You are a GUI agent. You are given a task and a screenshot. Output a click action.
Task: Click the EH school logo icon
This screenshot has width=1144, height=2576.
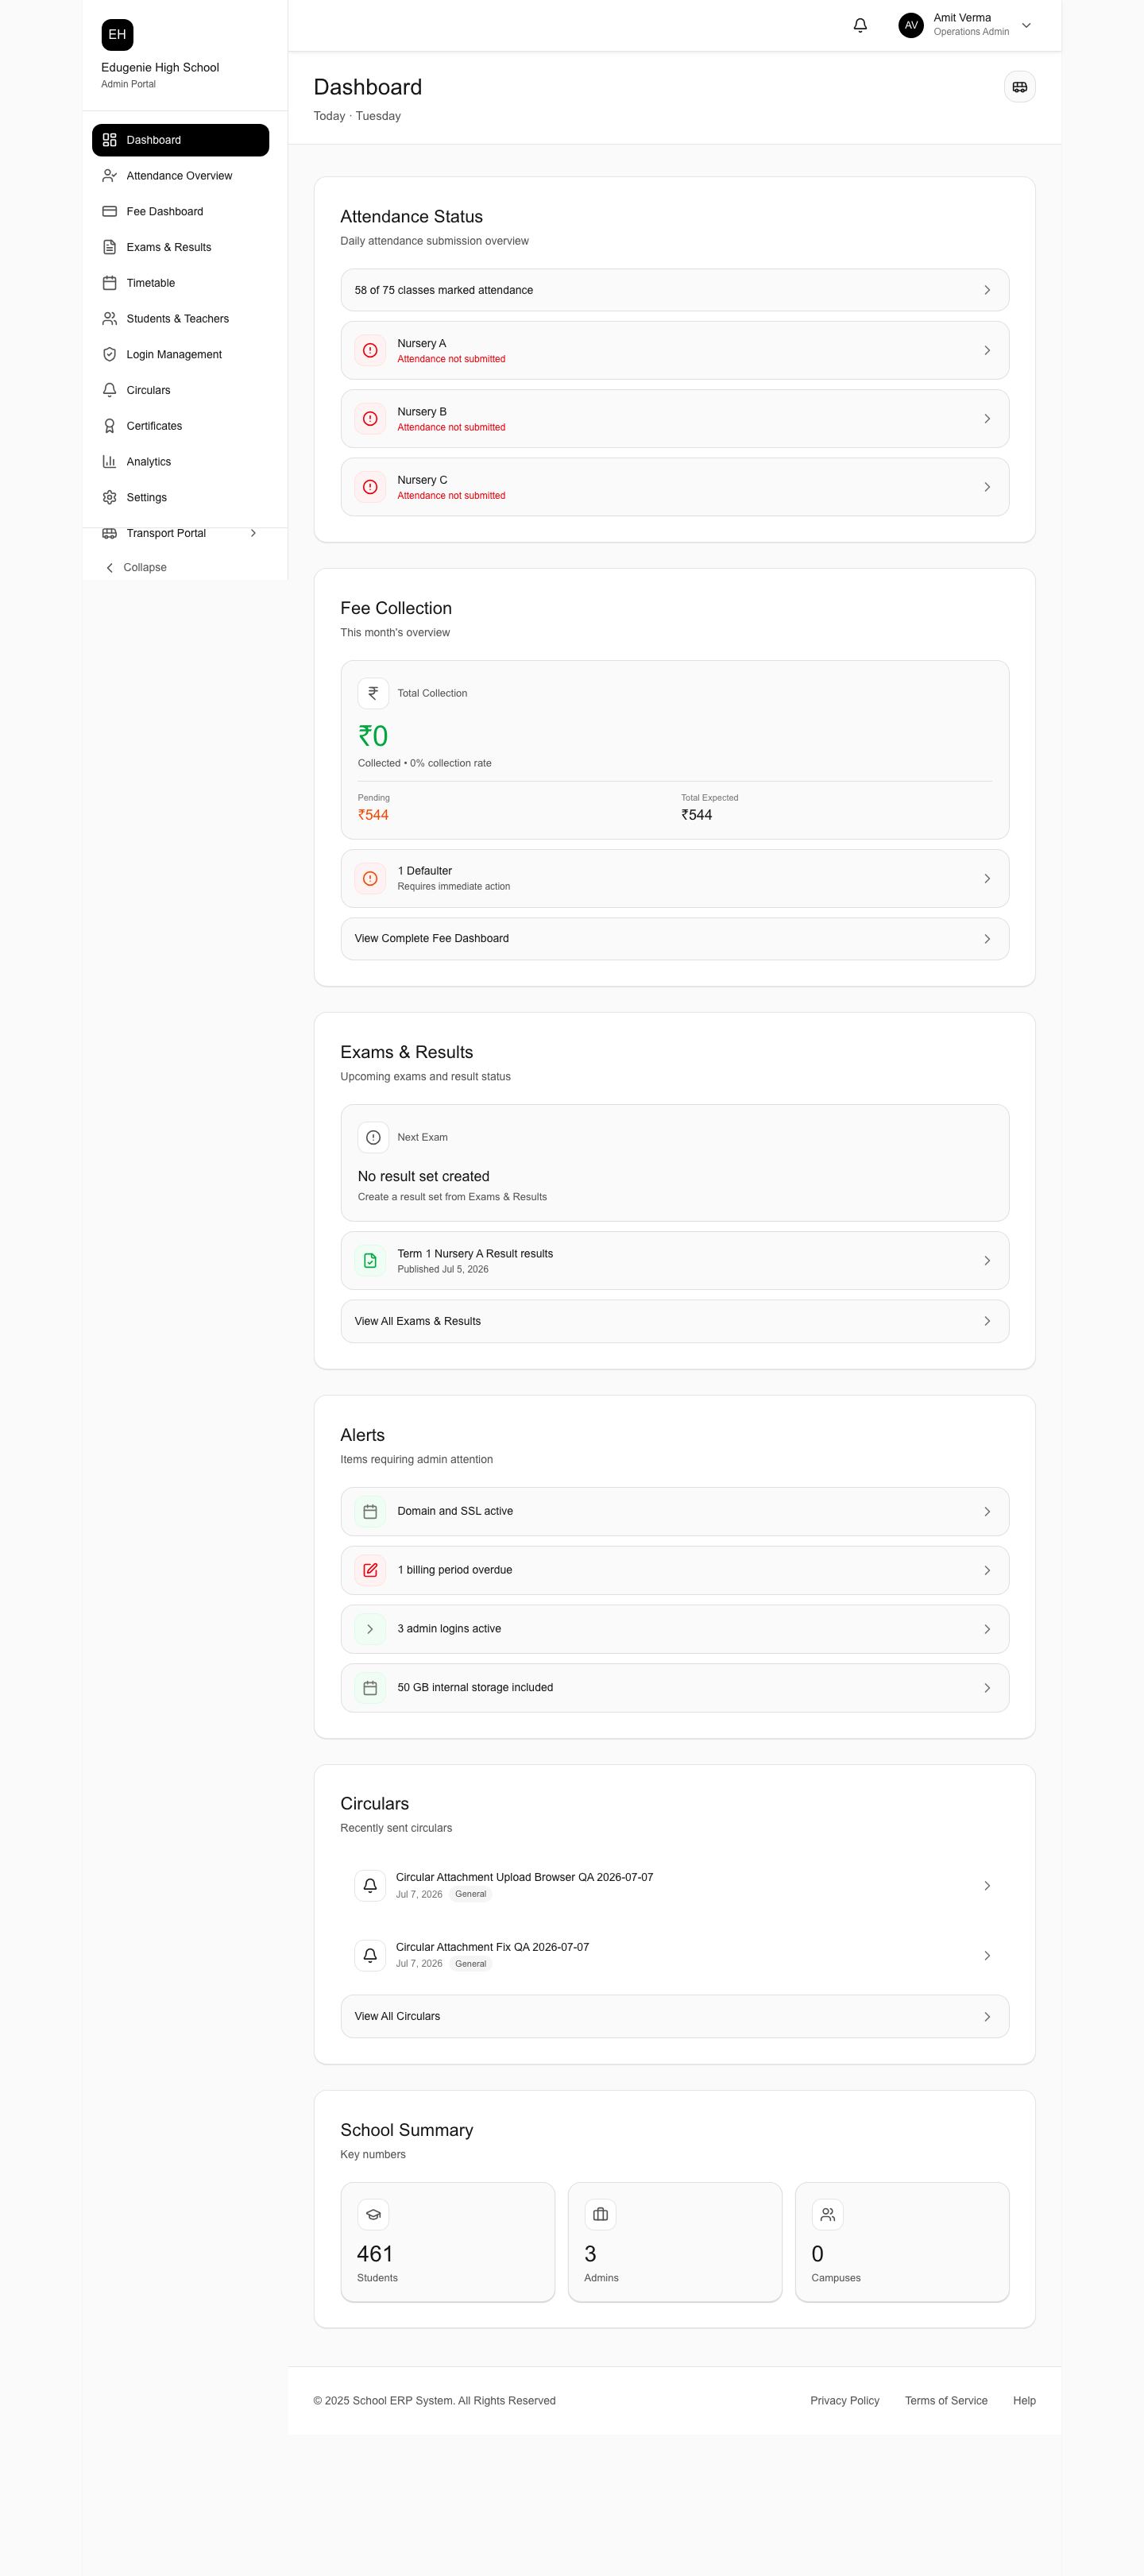pyautogui.click(x=117, y=35)
